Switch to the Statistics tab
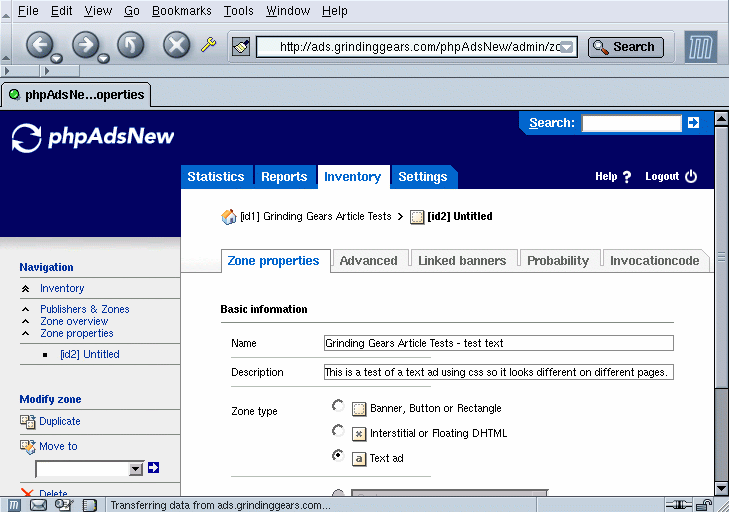The width and height of the screenshot is (729, 512). pyautogui.click(x=216, y=177)
